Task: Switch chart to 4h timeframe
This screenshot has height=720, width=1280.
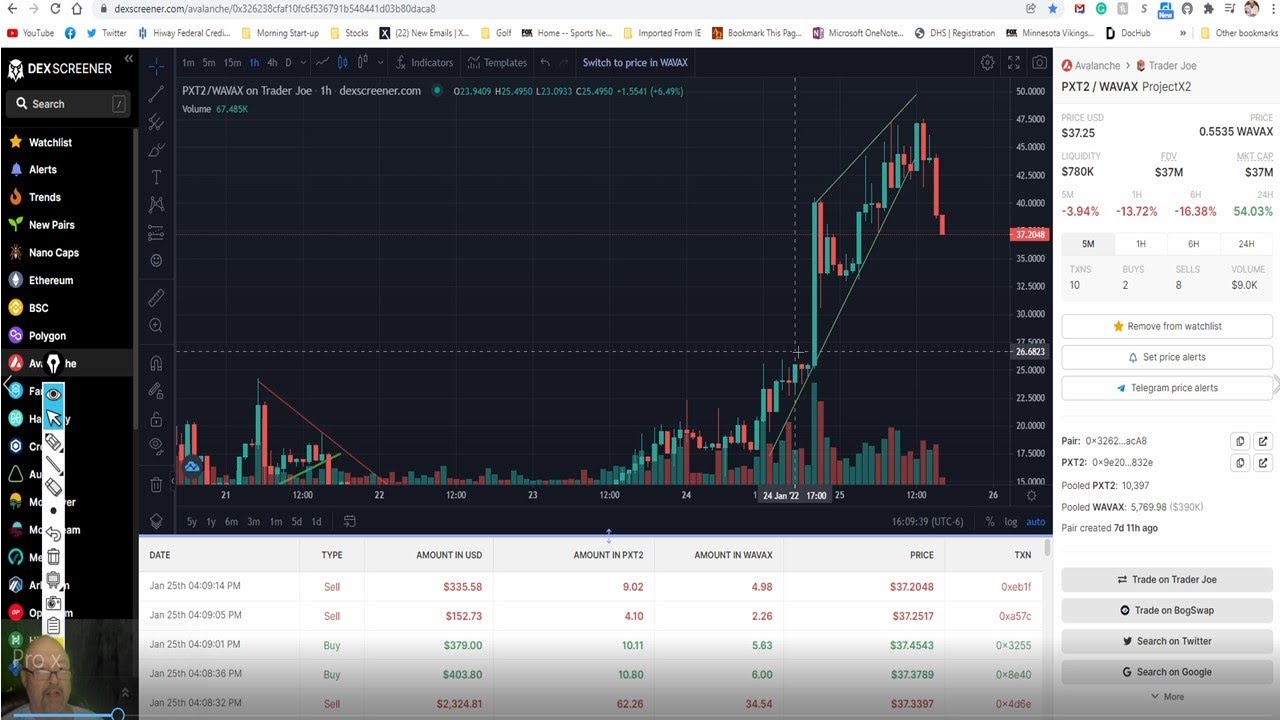Action: 272,62
